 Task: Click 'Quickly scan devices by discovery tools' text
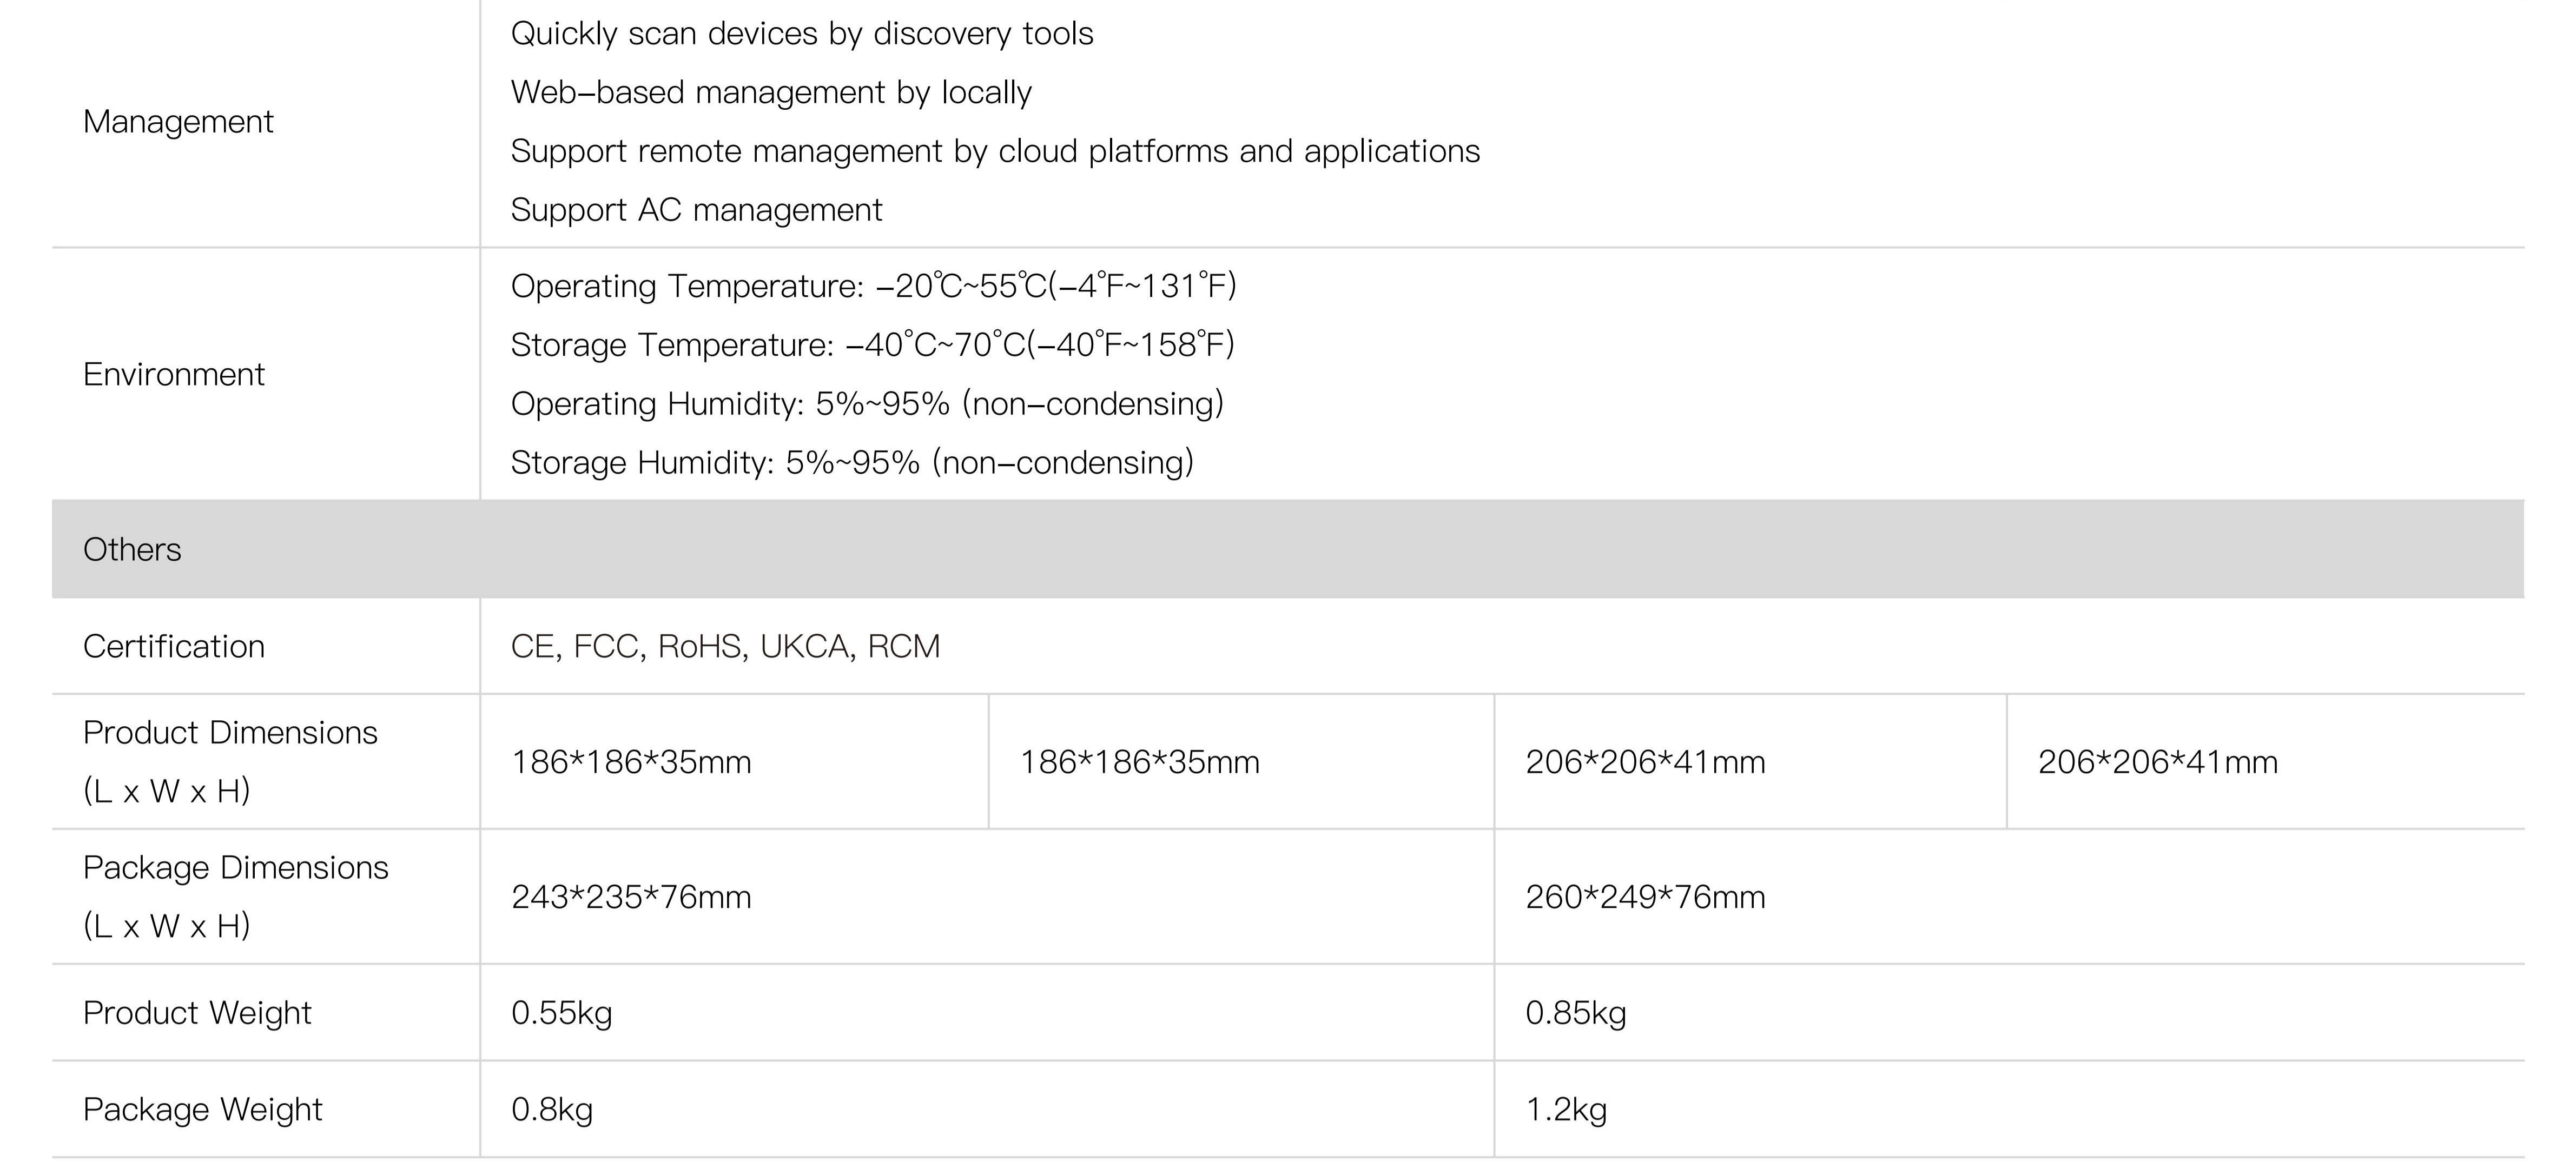[x=801, y=34]
